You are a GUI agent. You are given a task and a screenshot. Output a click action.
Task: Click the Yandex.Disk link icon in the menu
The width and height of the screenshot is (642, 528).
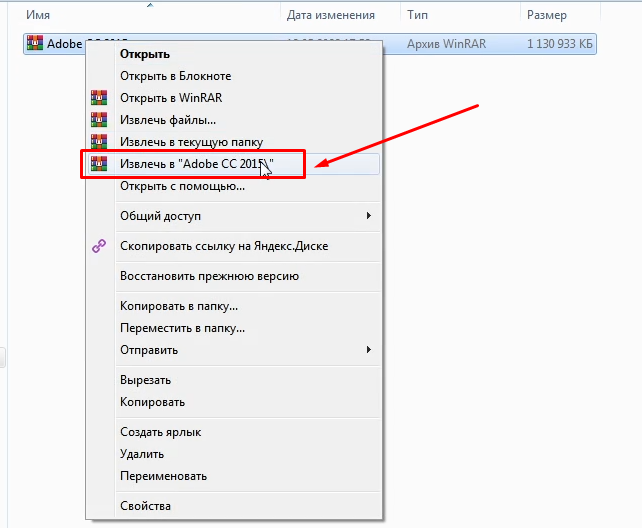[x=99, y=246]
